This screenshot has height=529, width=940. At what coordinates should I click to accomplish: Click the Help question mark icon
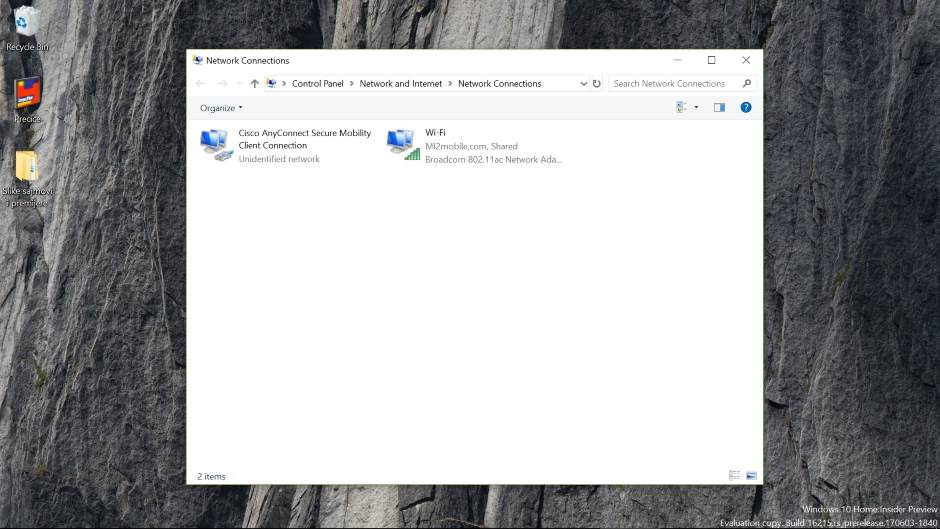tap(746, 107)
